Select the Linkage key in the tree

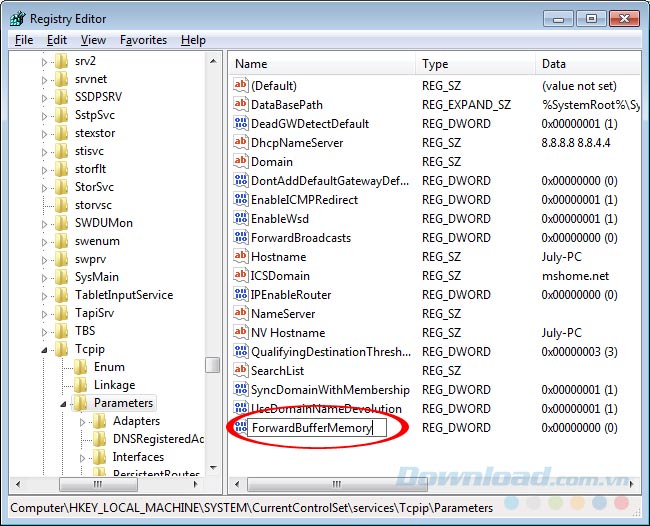pyautogui.click(x=114, y=385)
